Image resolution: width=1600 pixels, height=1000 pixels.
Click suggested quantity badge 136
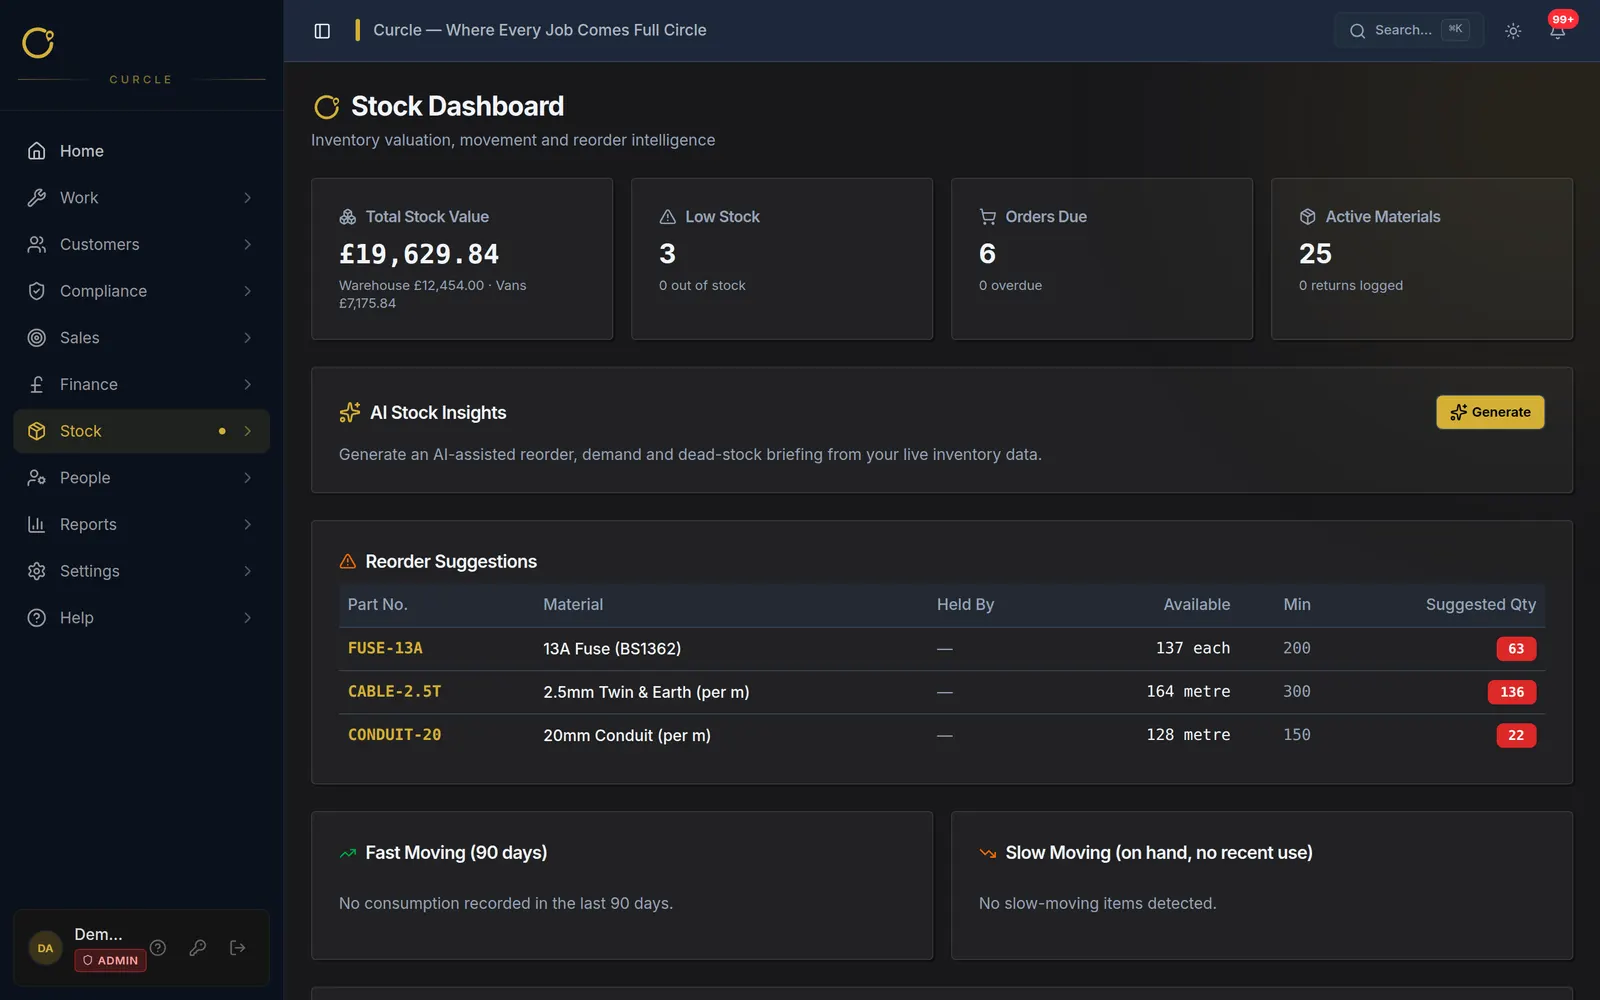tap(1512, 692)
